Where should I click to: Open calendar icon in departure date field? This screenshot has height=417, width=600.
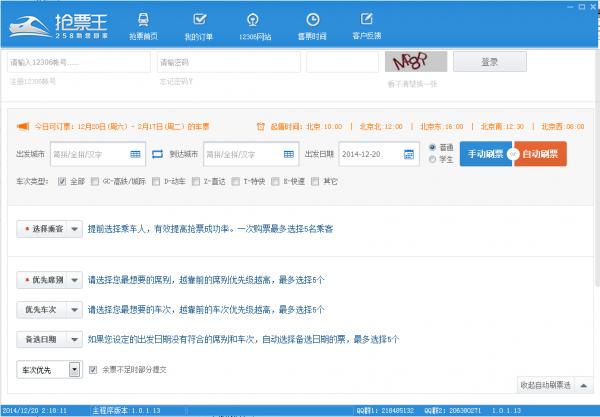407,155
